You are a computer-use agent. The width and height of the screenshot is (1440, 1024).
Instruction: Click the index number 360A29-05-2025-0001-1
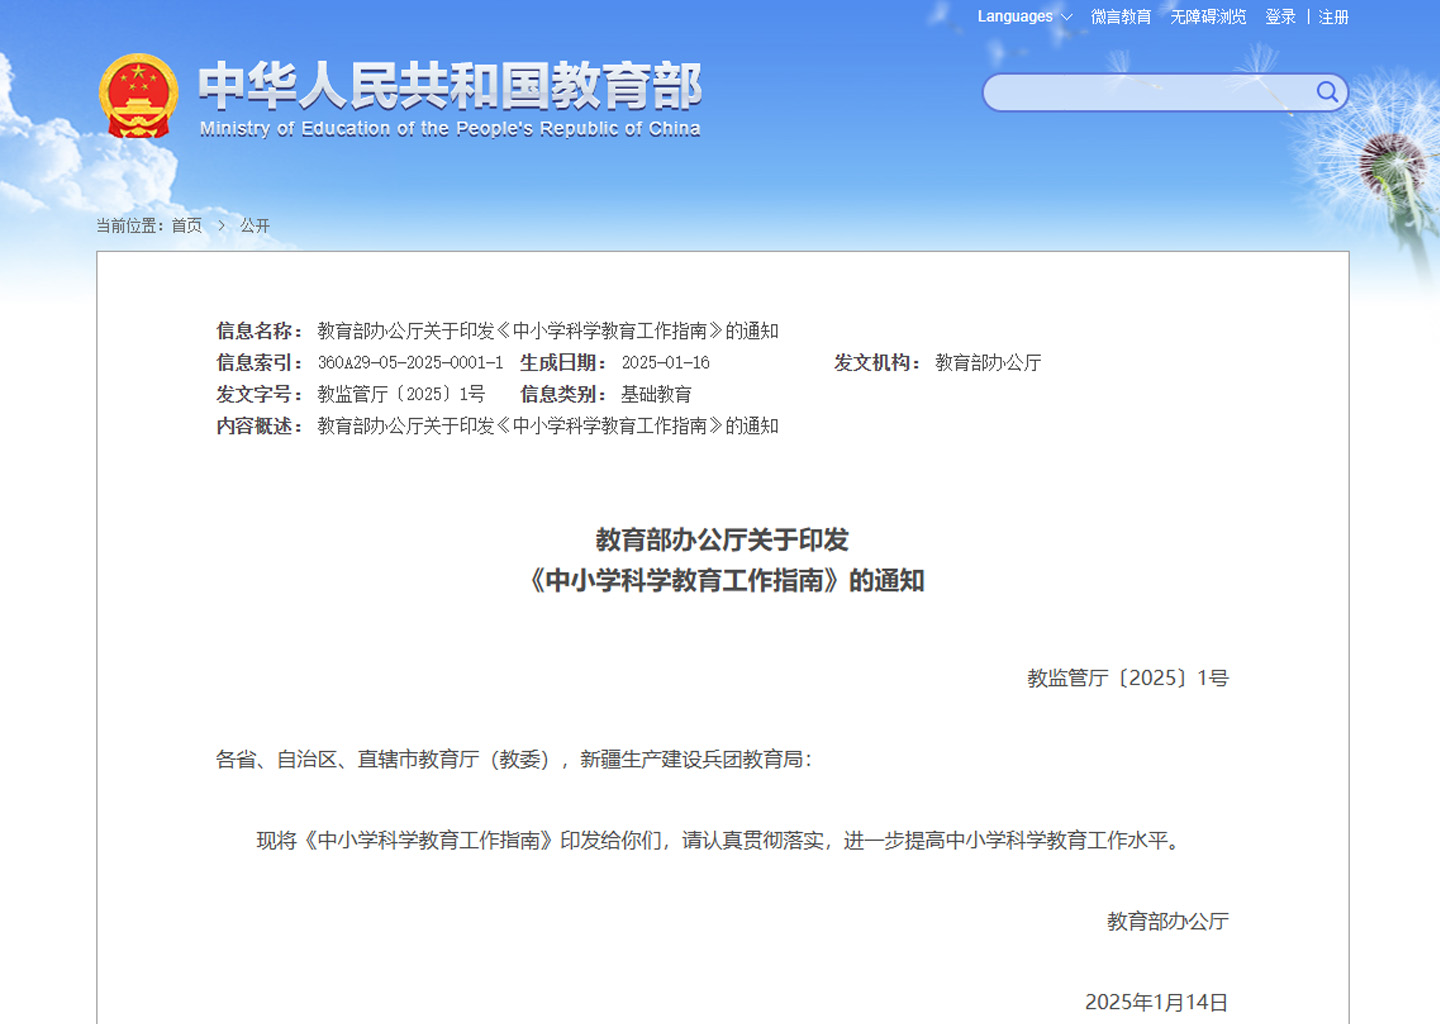click(x=410, y=363)
